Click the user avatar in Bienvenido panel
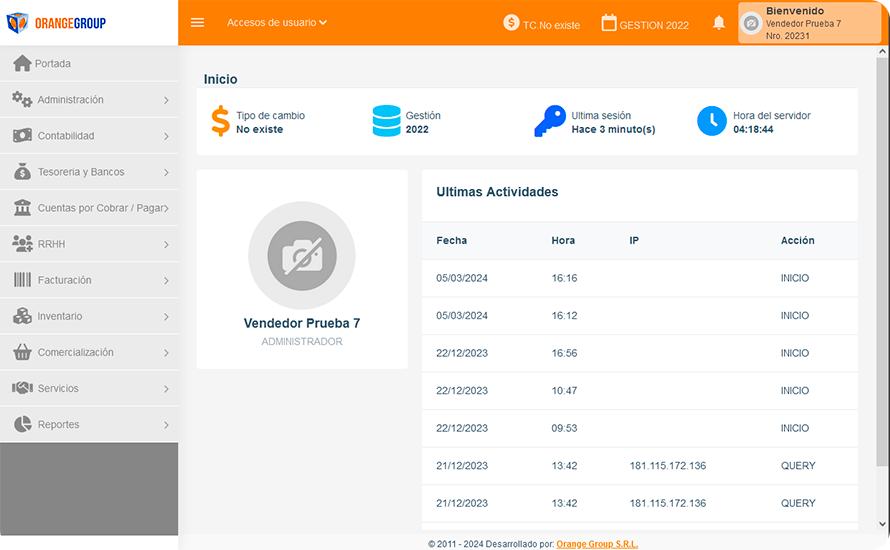The image size is (890, 550). 751,23
